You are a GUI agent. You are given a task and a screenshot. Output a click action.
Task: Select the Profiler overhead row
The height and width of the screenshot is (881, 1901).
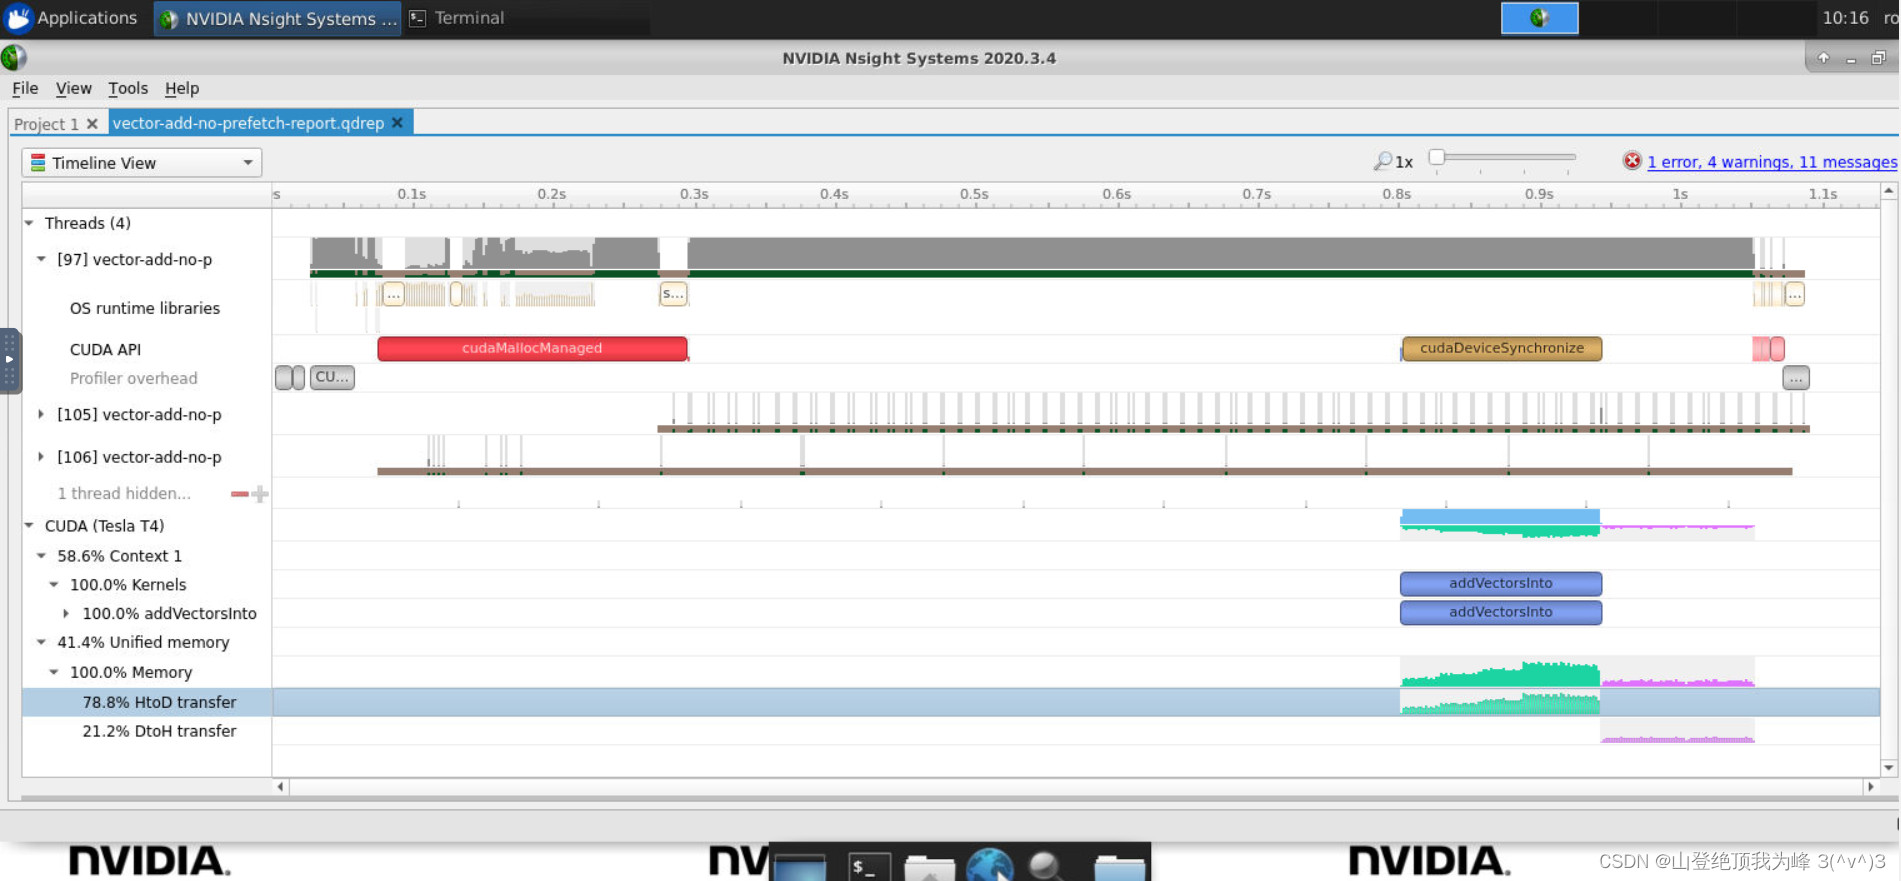point(133,378)
